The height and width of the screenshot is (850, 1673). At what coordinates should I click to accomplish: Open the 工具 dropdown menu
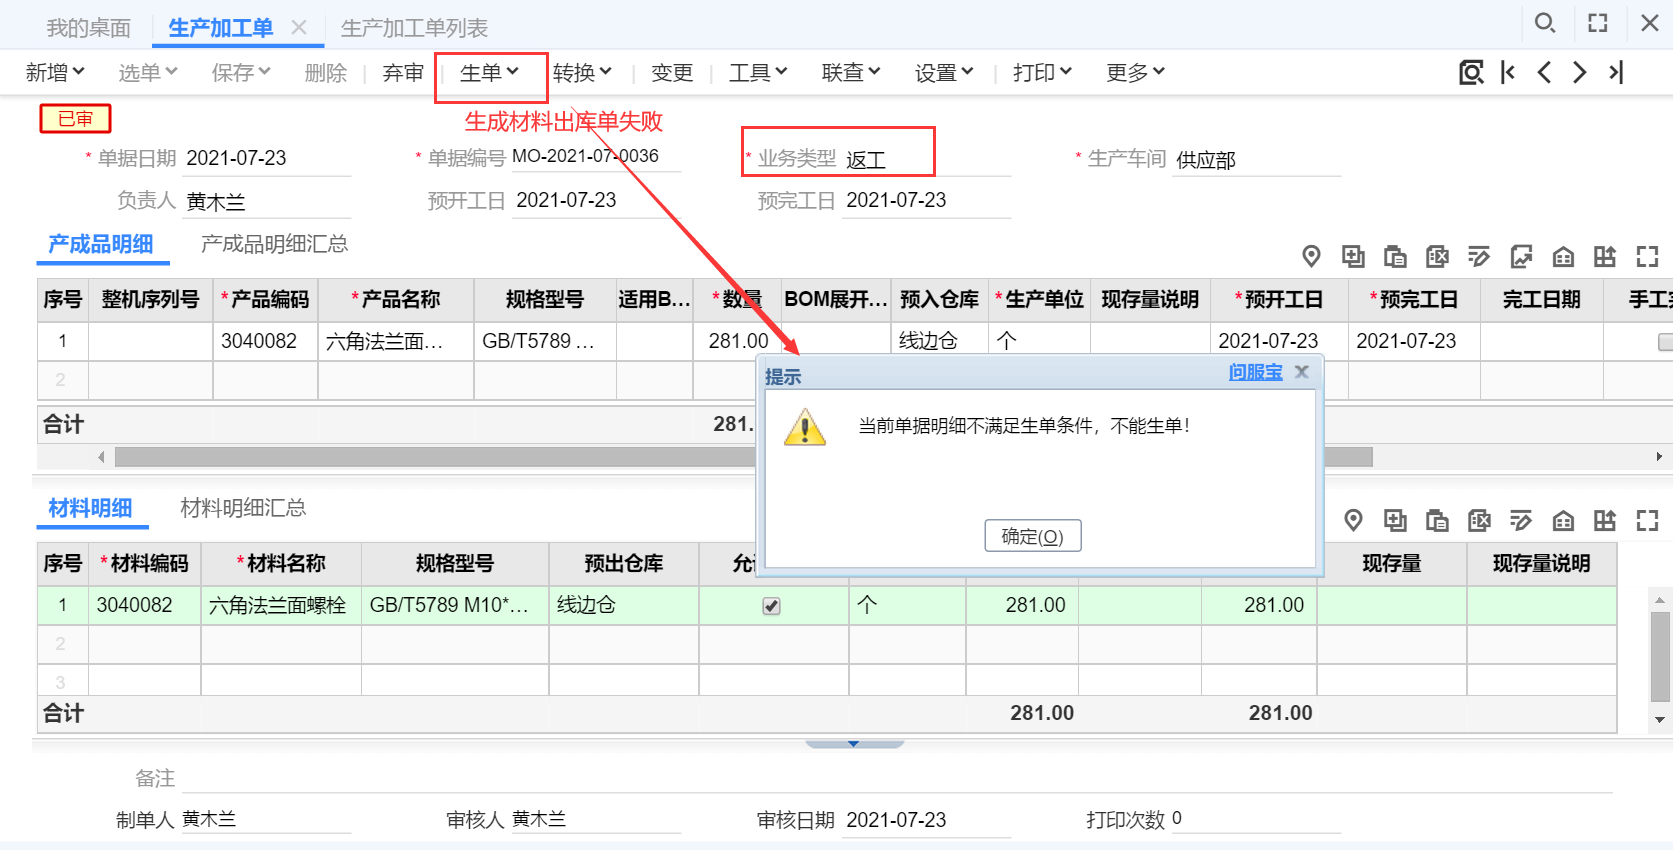758,72
